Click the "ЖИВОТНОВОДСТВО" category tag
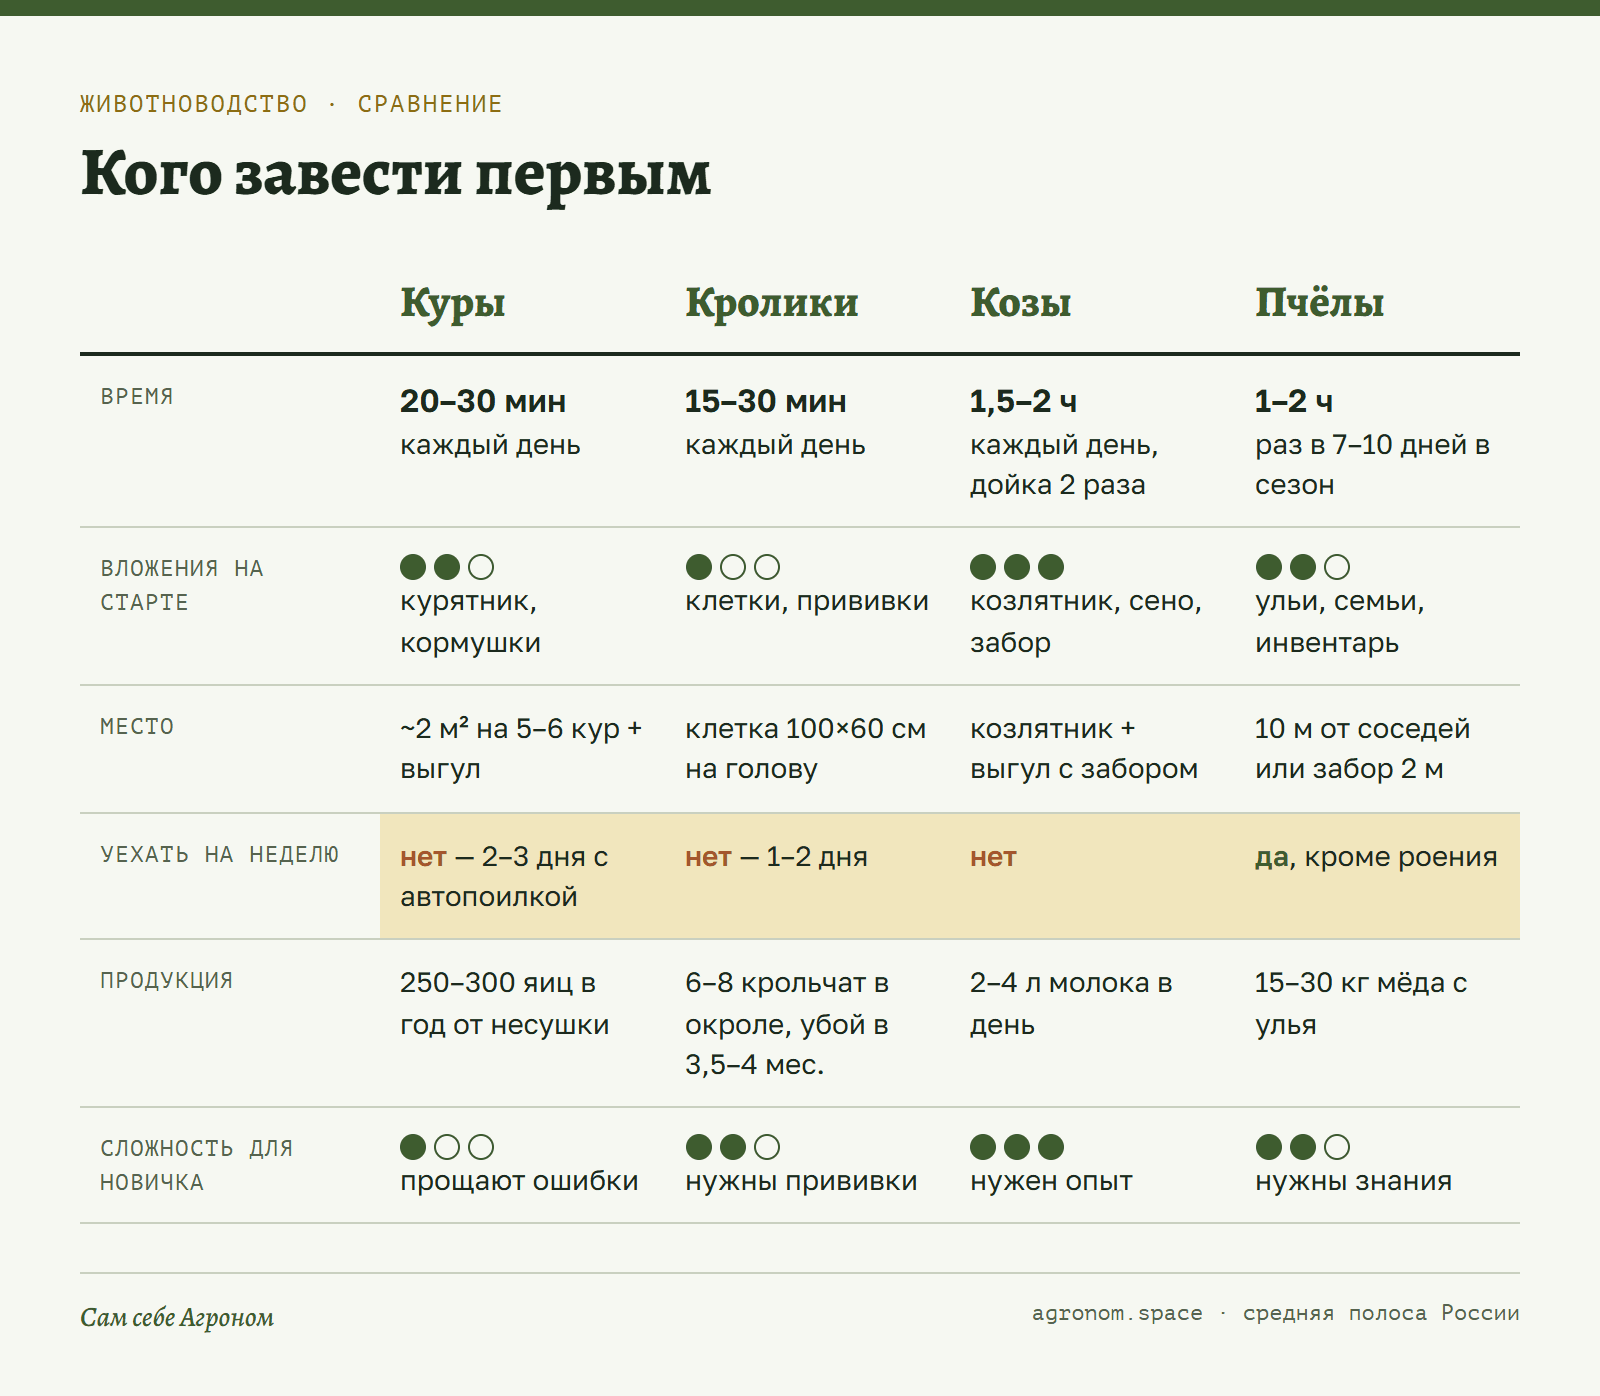 pos(194,104)
